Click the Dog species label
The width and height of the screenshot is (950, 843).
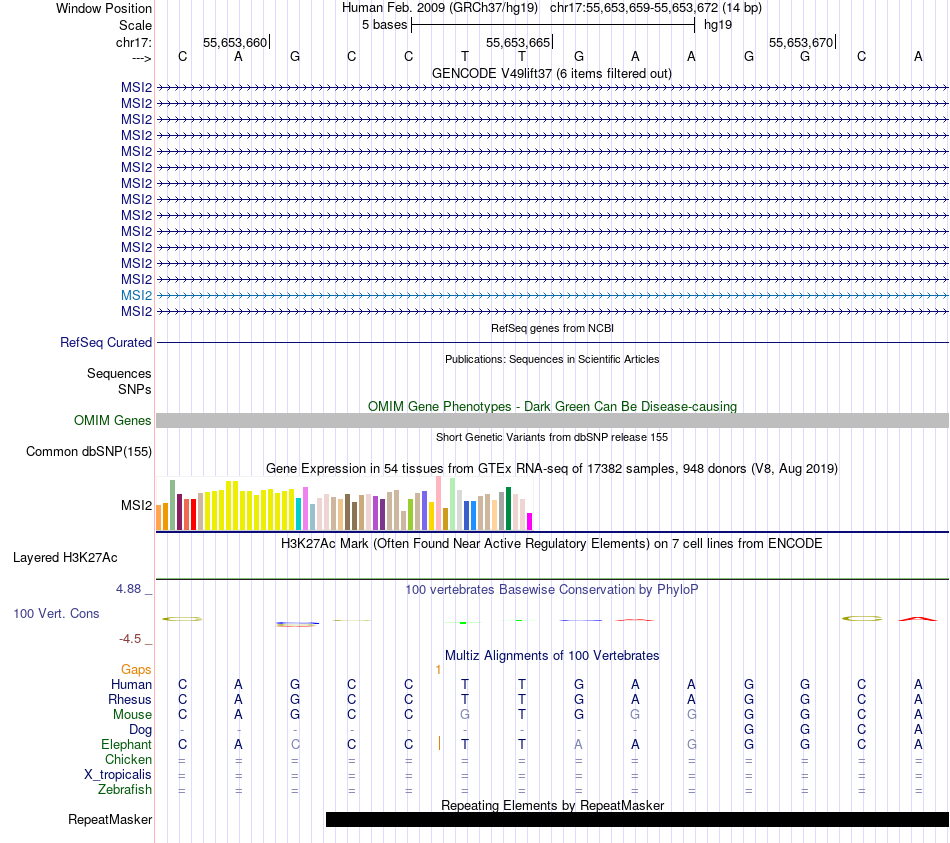coord(140,730)
